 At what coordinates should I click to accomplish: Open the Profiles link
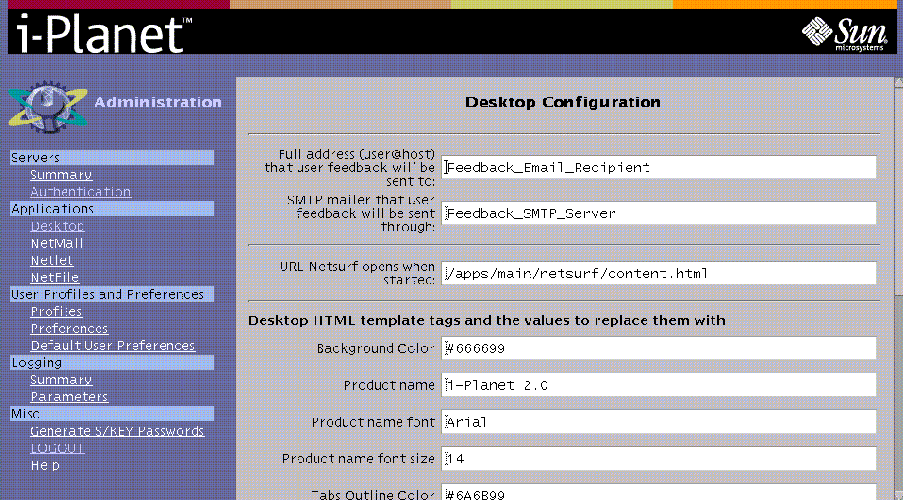coord(56,311)
